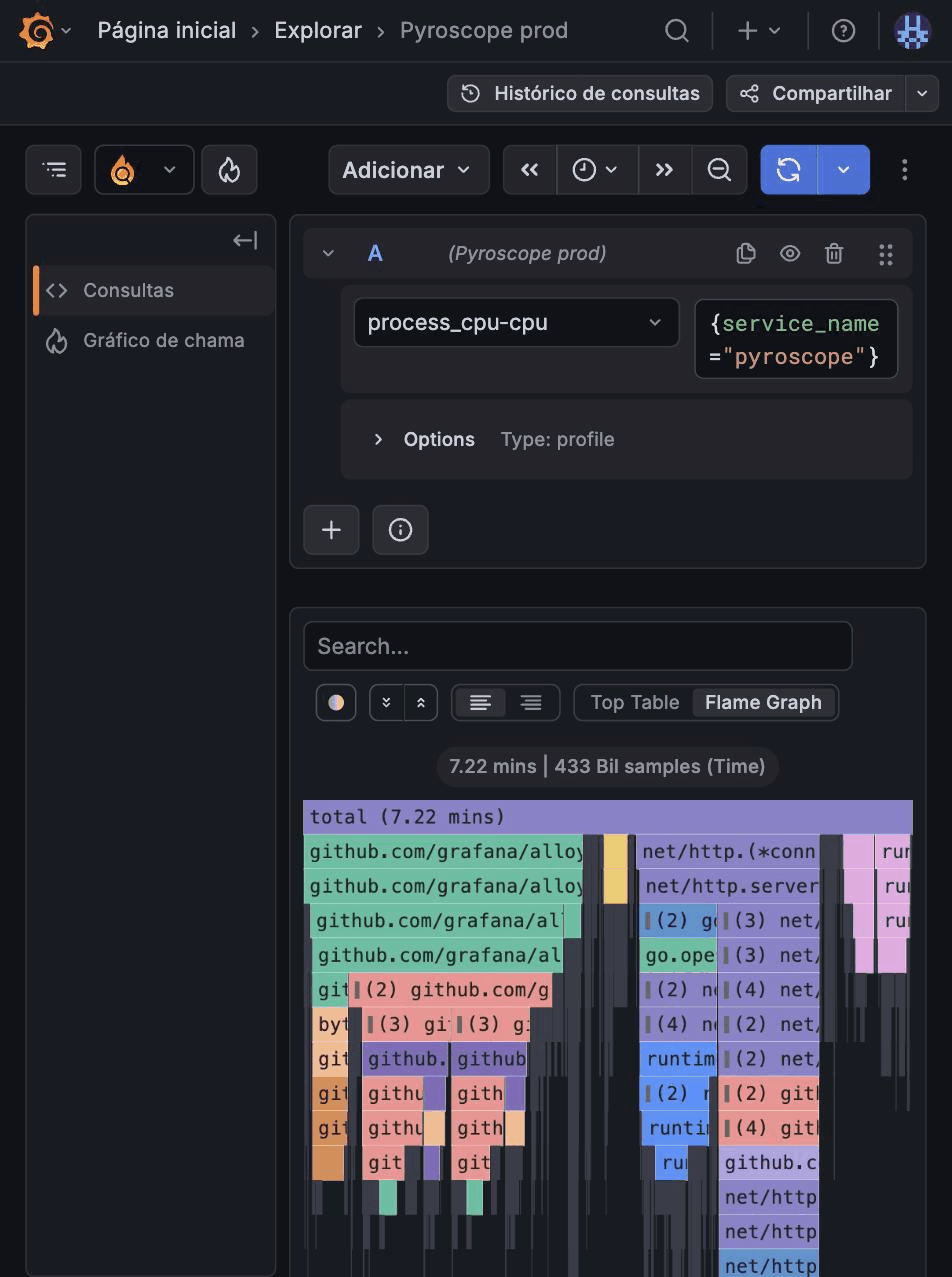
Task: Switch to Top Table view
Action: point(635,703)
